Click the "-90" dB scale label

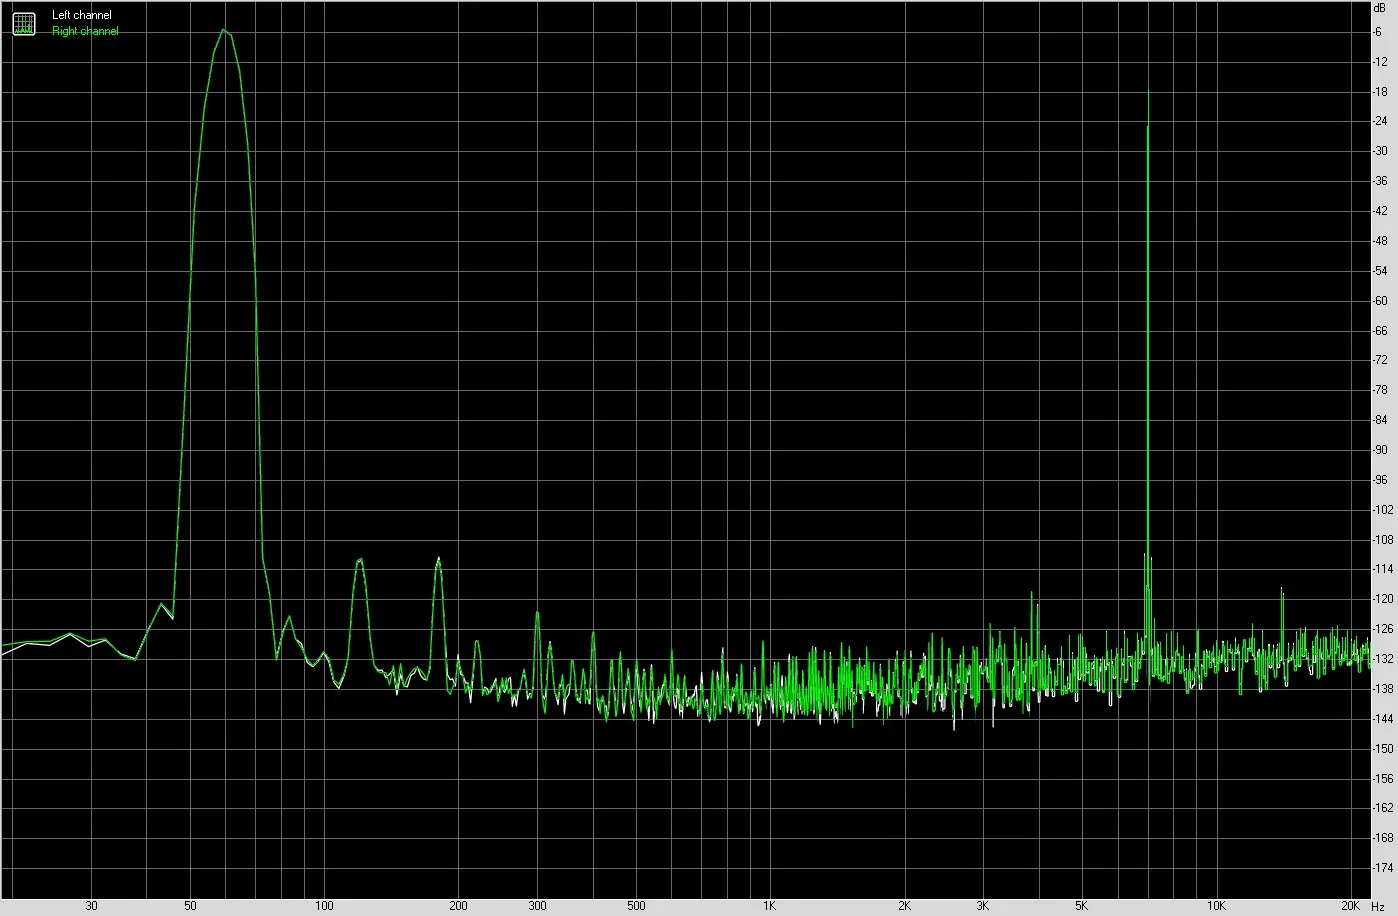pos(1380,450)
